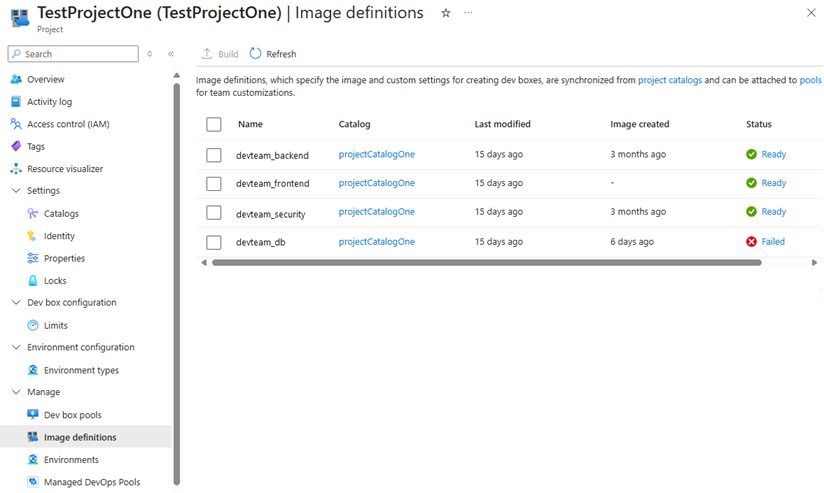Open Access control (IAM) icon
This screenshot has width=824, height=493.
(x=15, y=124)
